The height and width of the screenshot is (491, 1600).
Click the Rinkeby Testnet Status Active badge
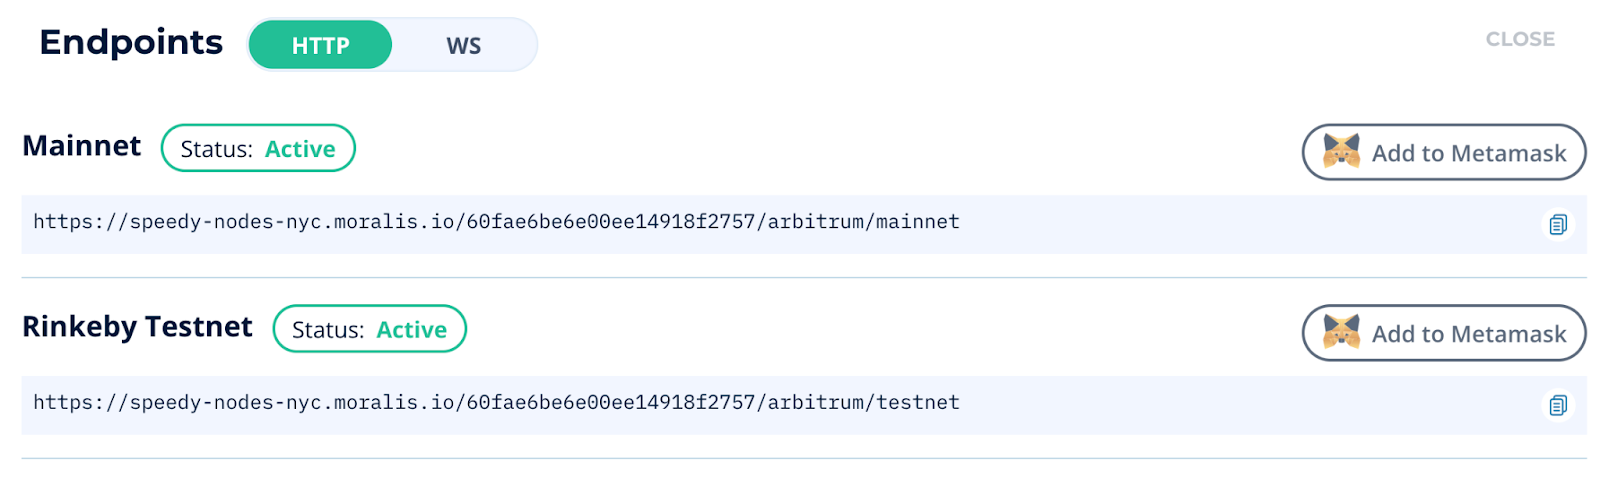click(369, 329)
